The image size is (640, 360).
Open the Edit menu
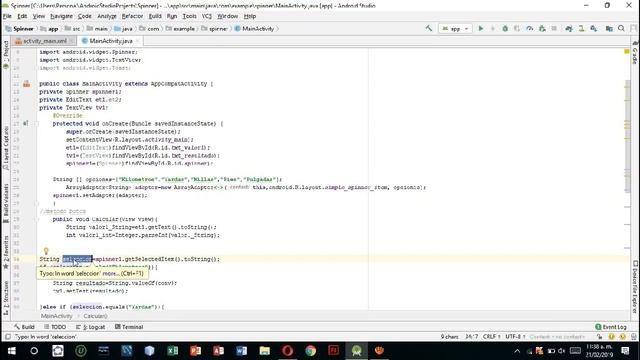[22, 16]
